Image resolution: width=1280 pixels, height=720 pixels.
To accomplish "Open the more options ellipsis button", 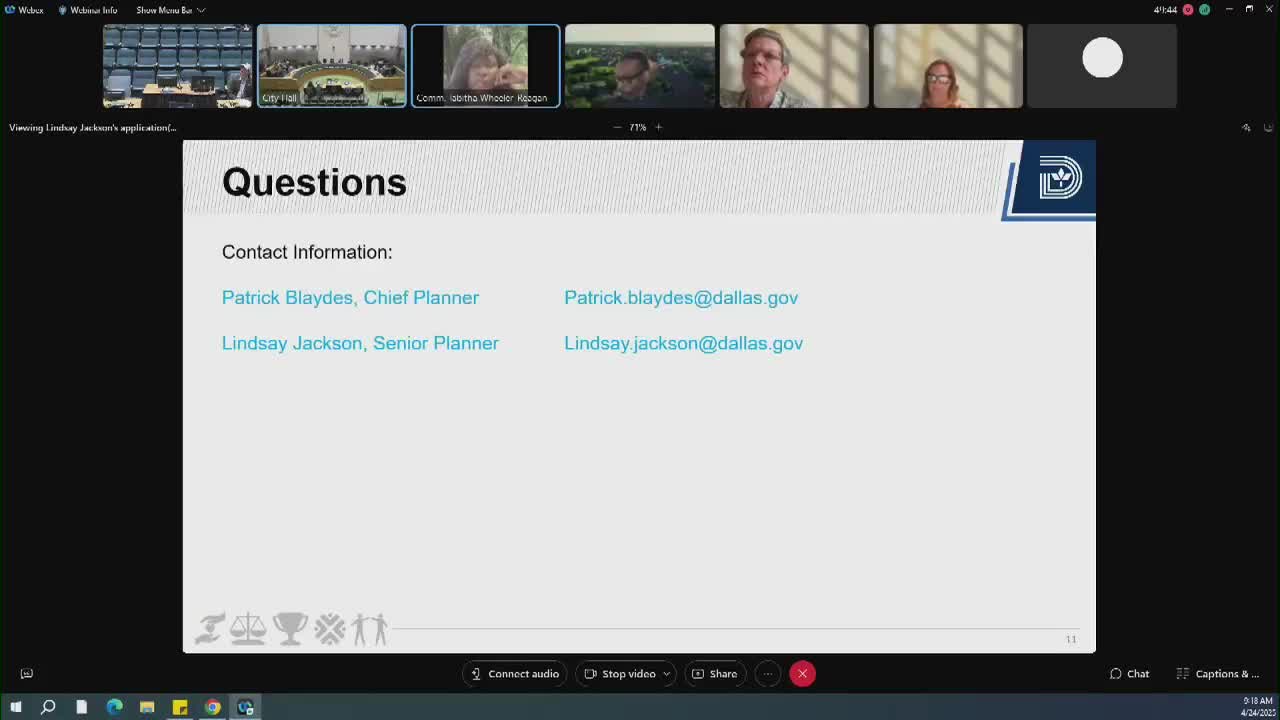I will point(767,674).
